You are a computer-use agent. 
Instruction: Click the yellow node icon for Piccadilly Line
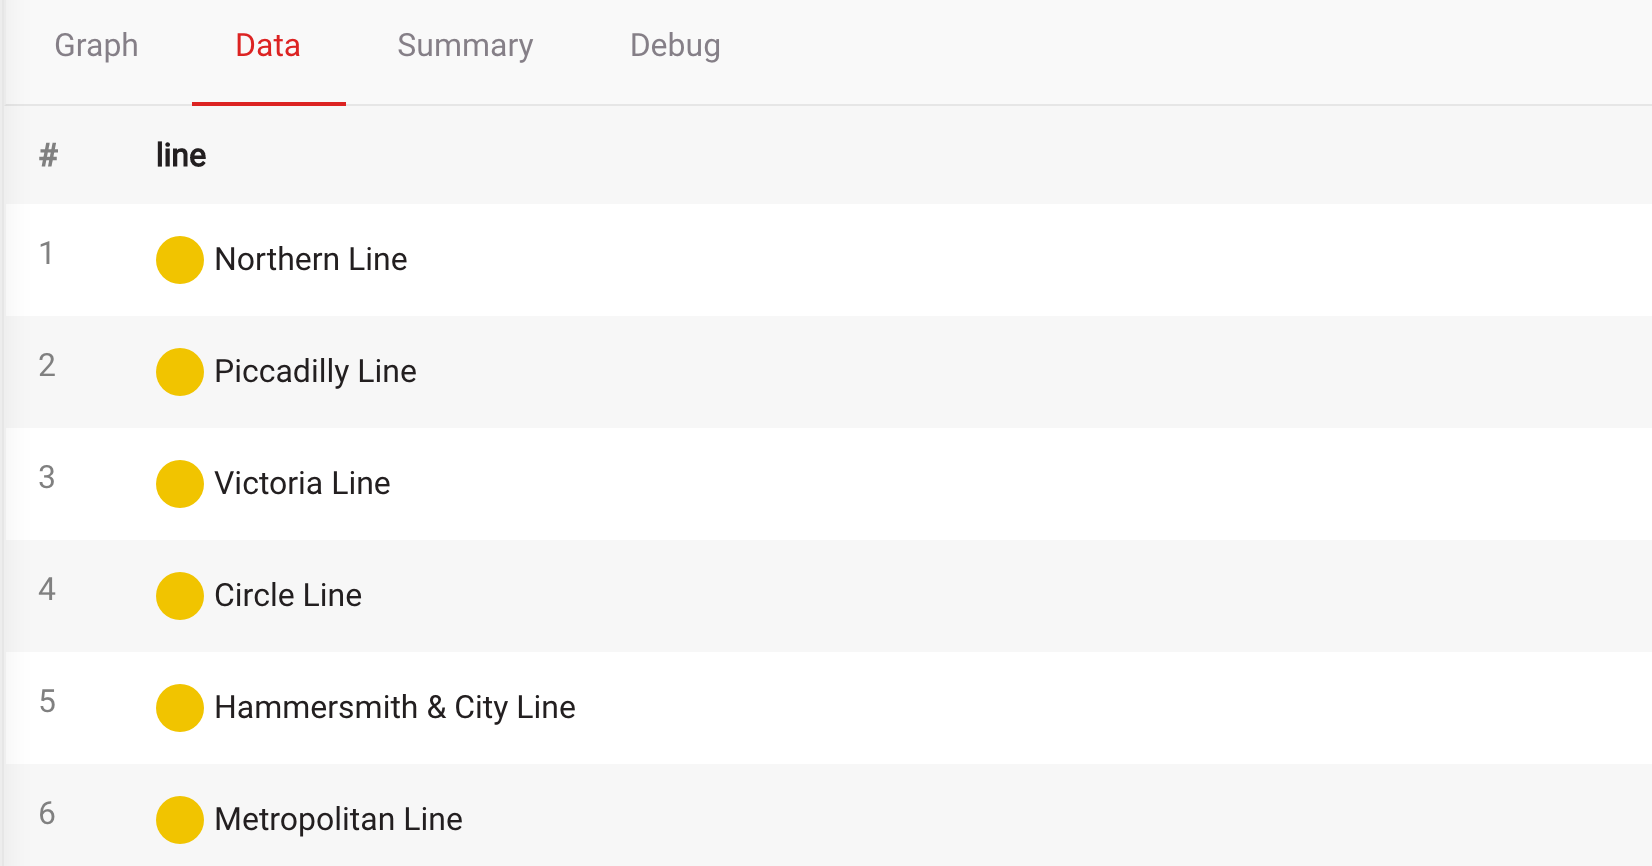pyautogui.click(x=180, y=372)
